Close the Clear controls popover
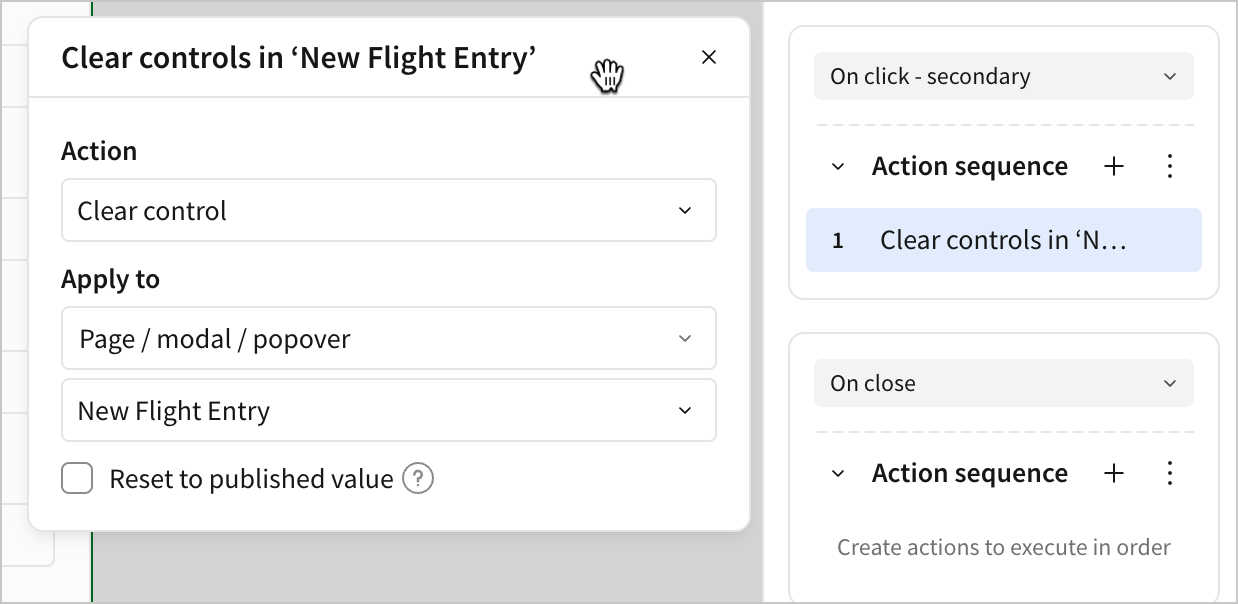Screen dimensions: 1238x604 point(709,58)
